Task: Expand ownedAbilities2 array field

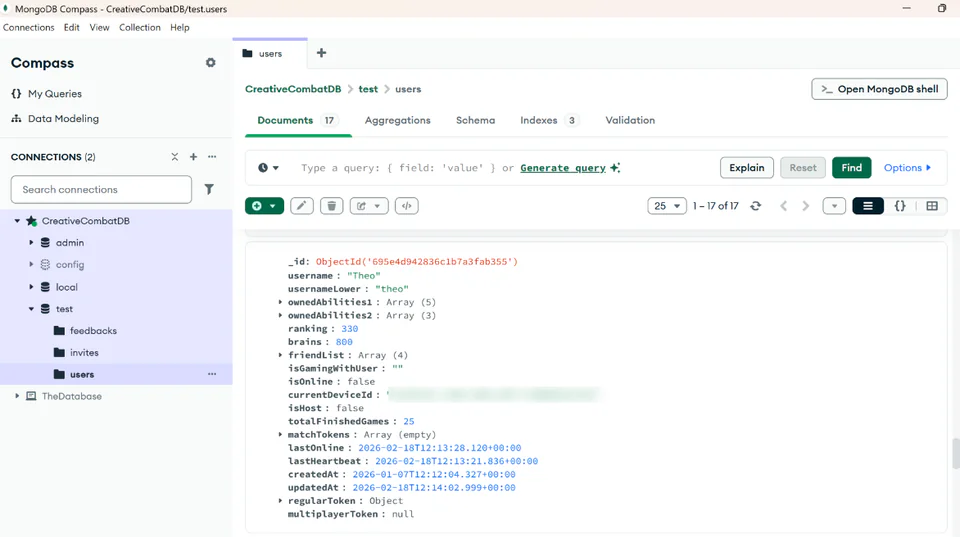Action: point(280,315)
